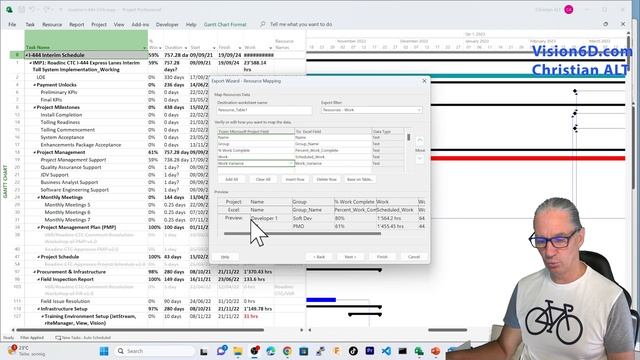Click the Tell me what you want field
The width and height of the screenshot is (640, 360).
(x=301, y=24)
